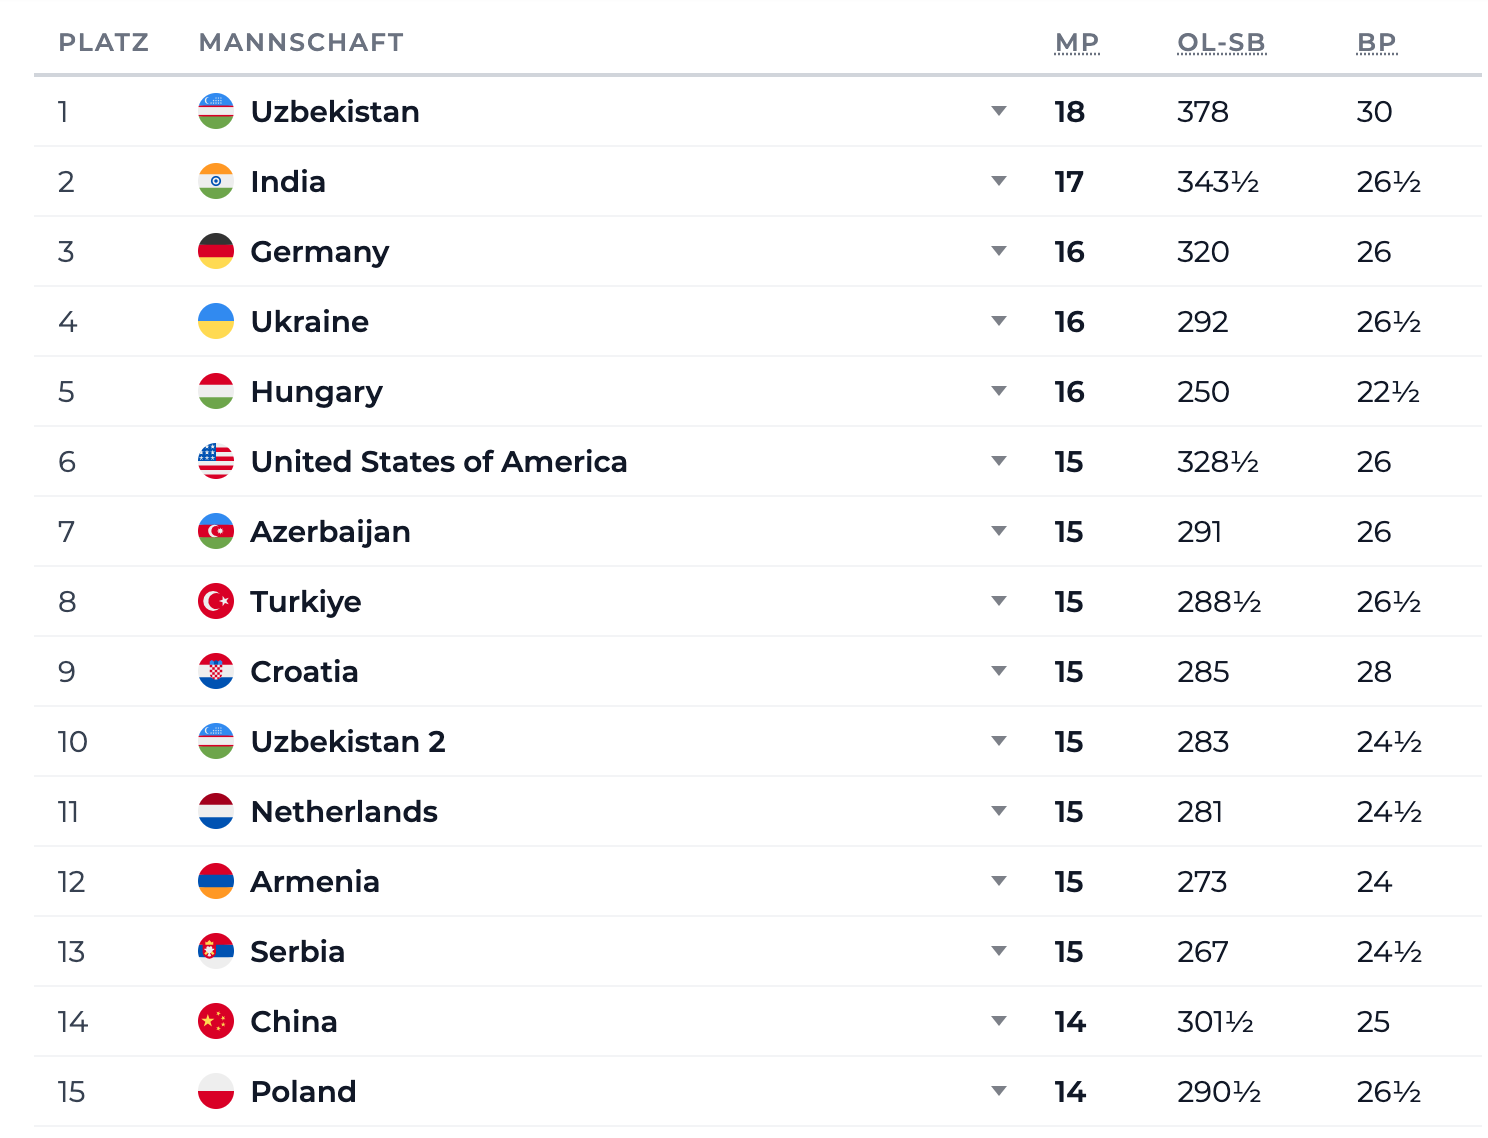Click the China flag icon
The height and width of the screenshot is (1138, 1488).
pos(216,1021)
